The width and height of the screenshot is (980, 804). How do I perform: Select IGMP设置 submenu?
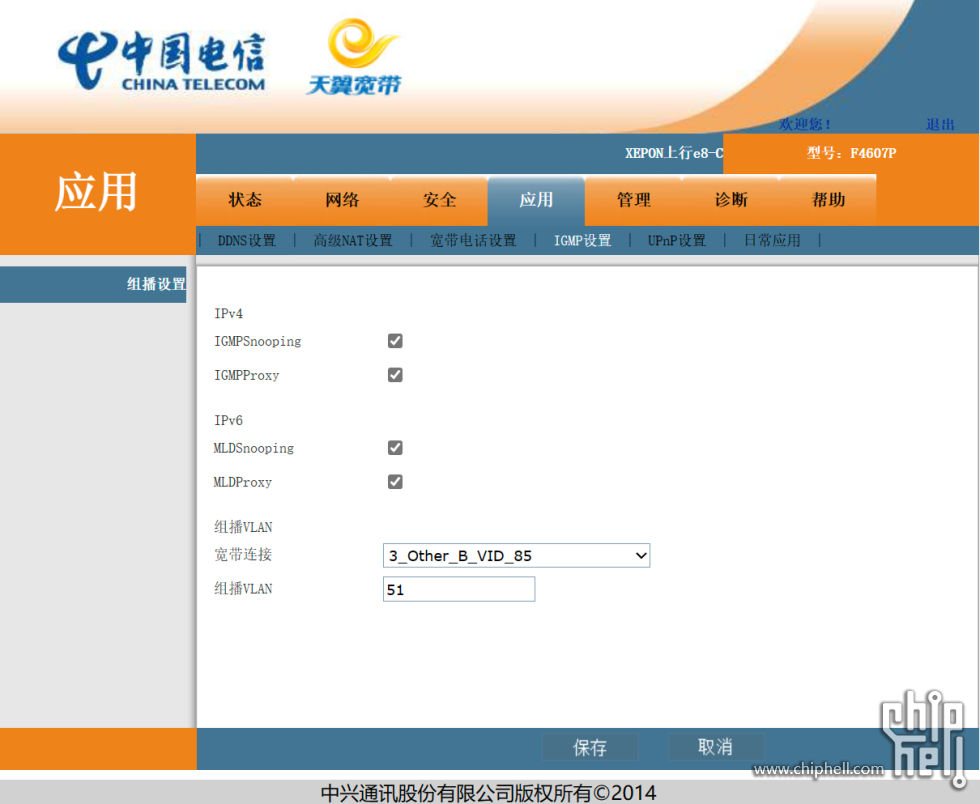pyautogui.click(x=582, y=241)
